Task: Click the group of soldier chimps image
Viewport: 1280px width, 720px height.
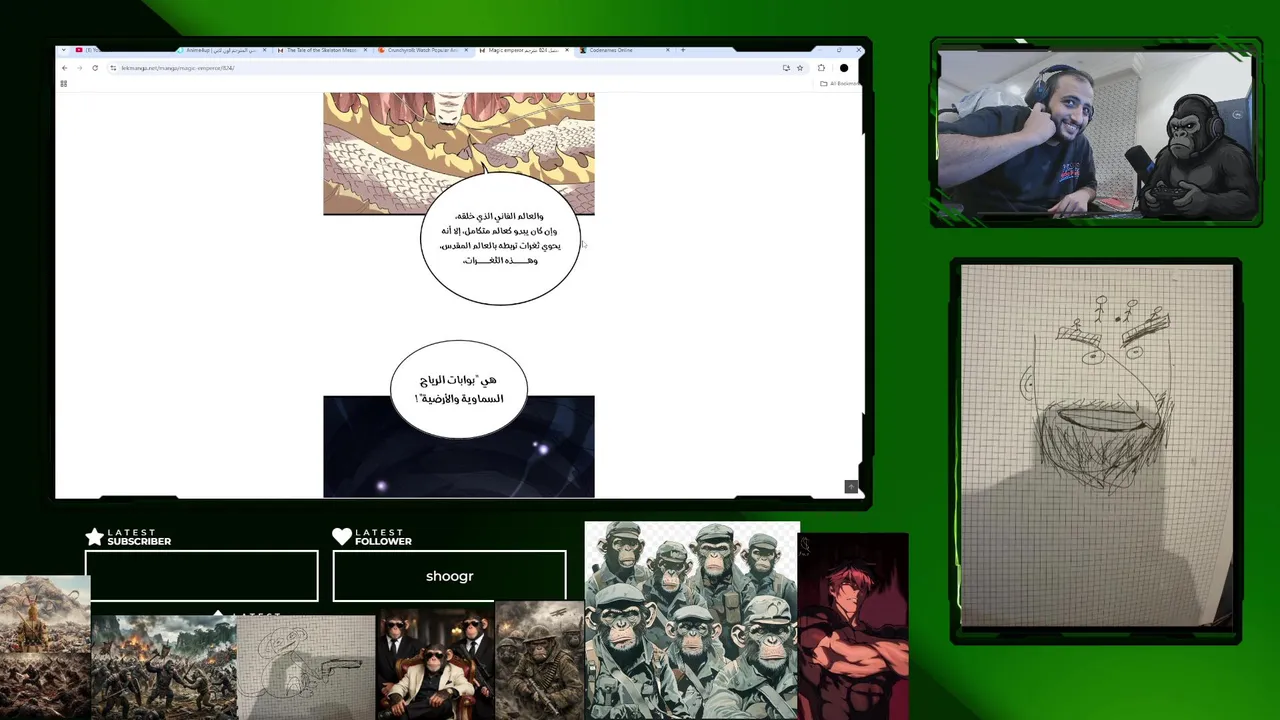Action: pyautogui.click(x=692, y=620)
